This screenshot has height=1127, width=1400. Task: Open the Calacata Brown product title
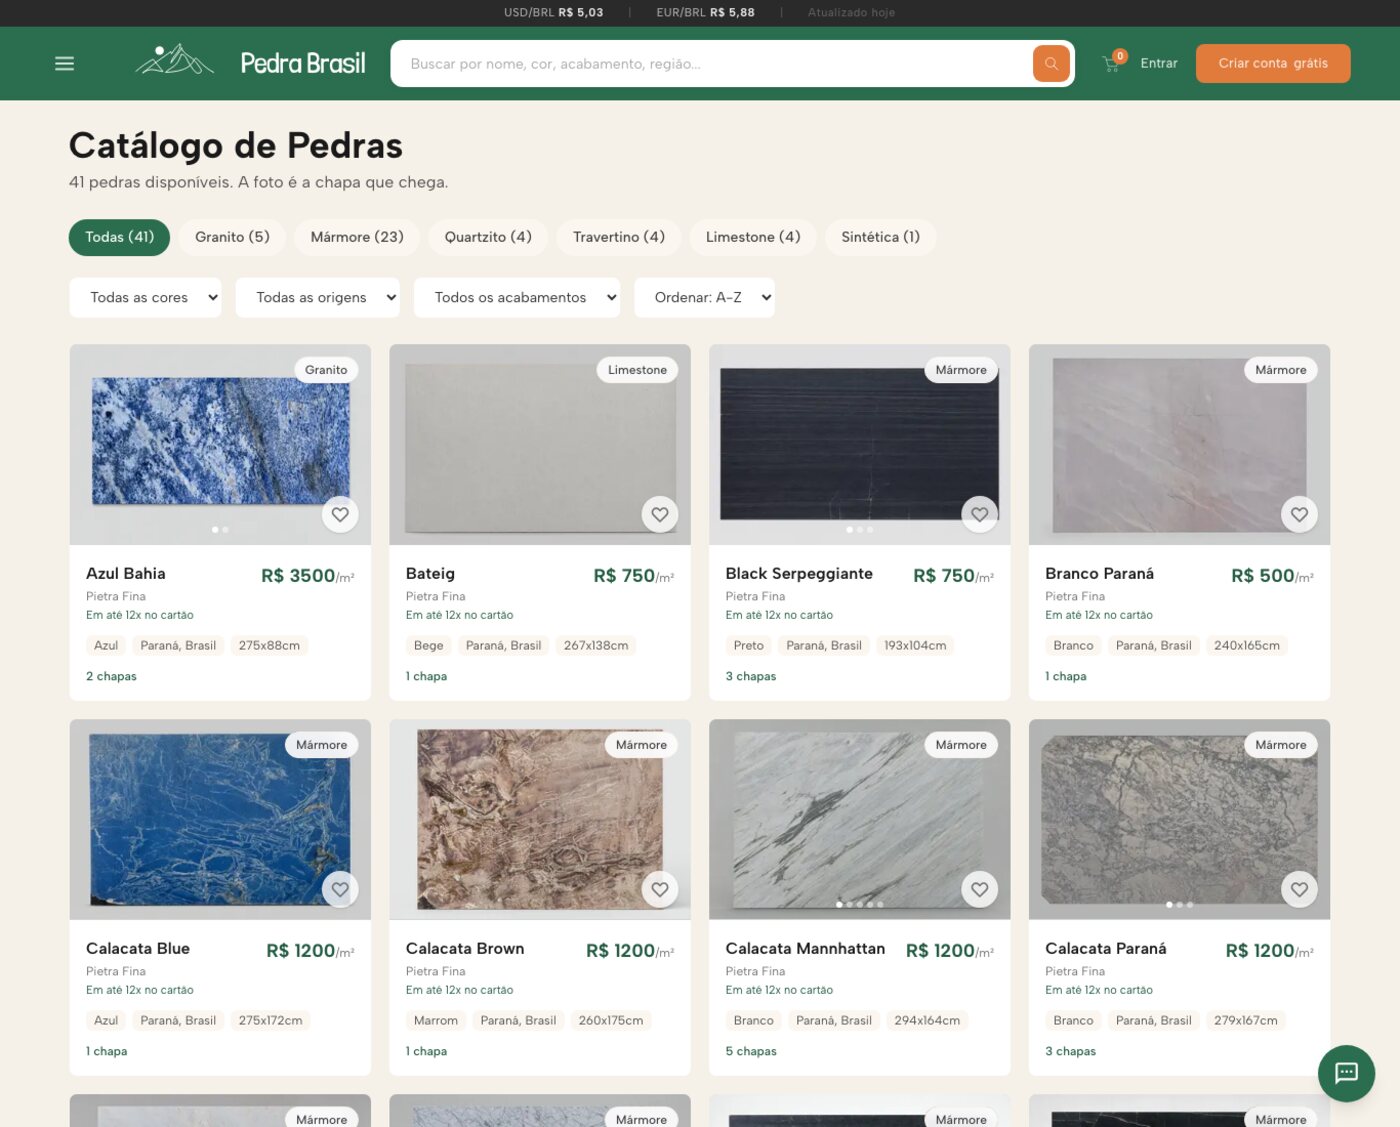(465, 948)
